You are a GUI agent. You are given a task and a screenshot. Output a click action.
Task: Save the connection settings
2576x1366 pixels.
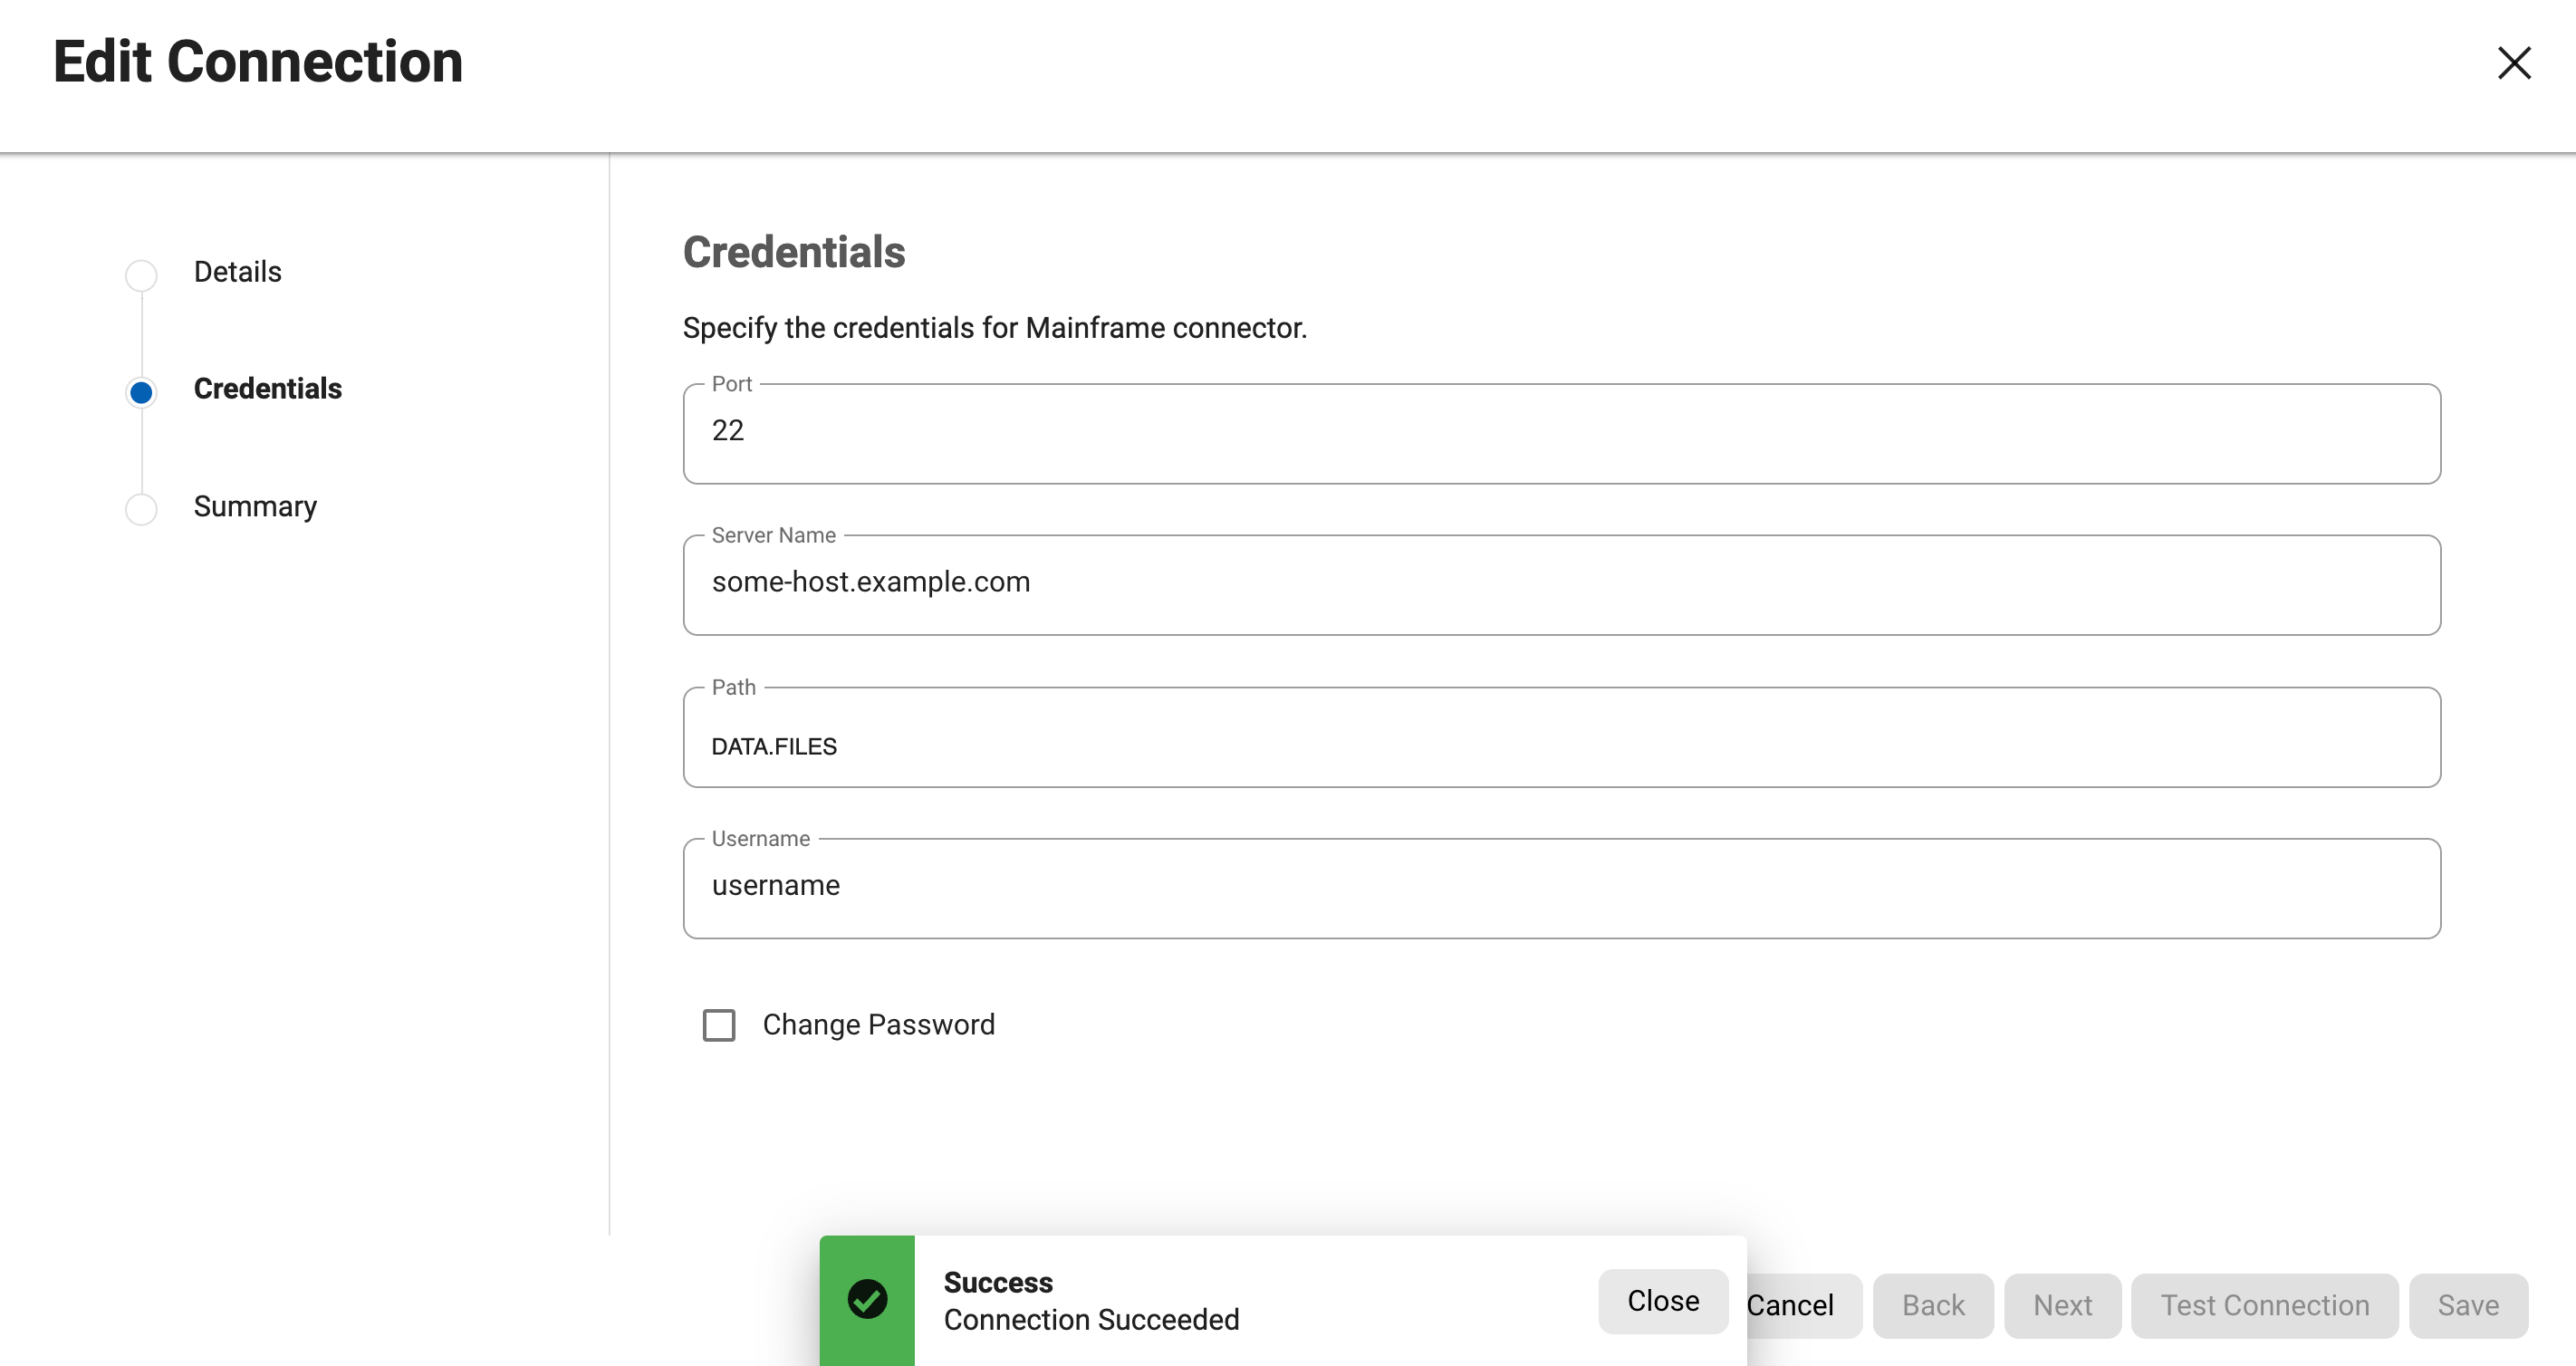tap(2467, 1305)
